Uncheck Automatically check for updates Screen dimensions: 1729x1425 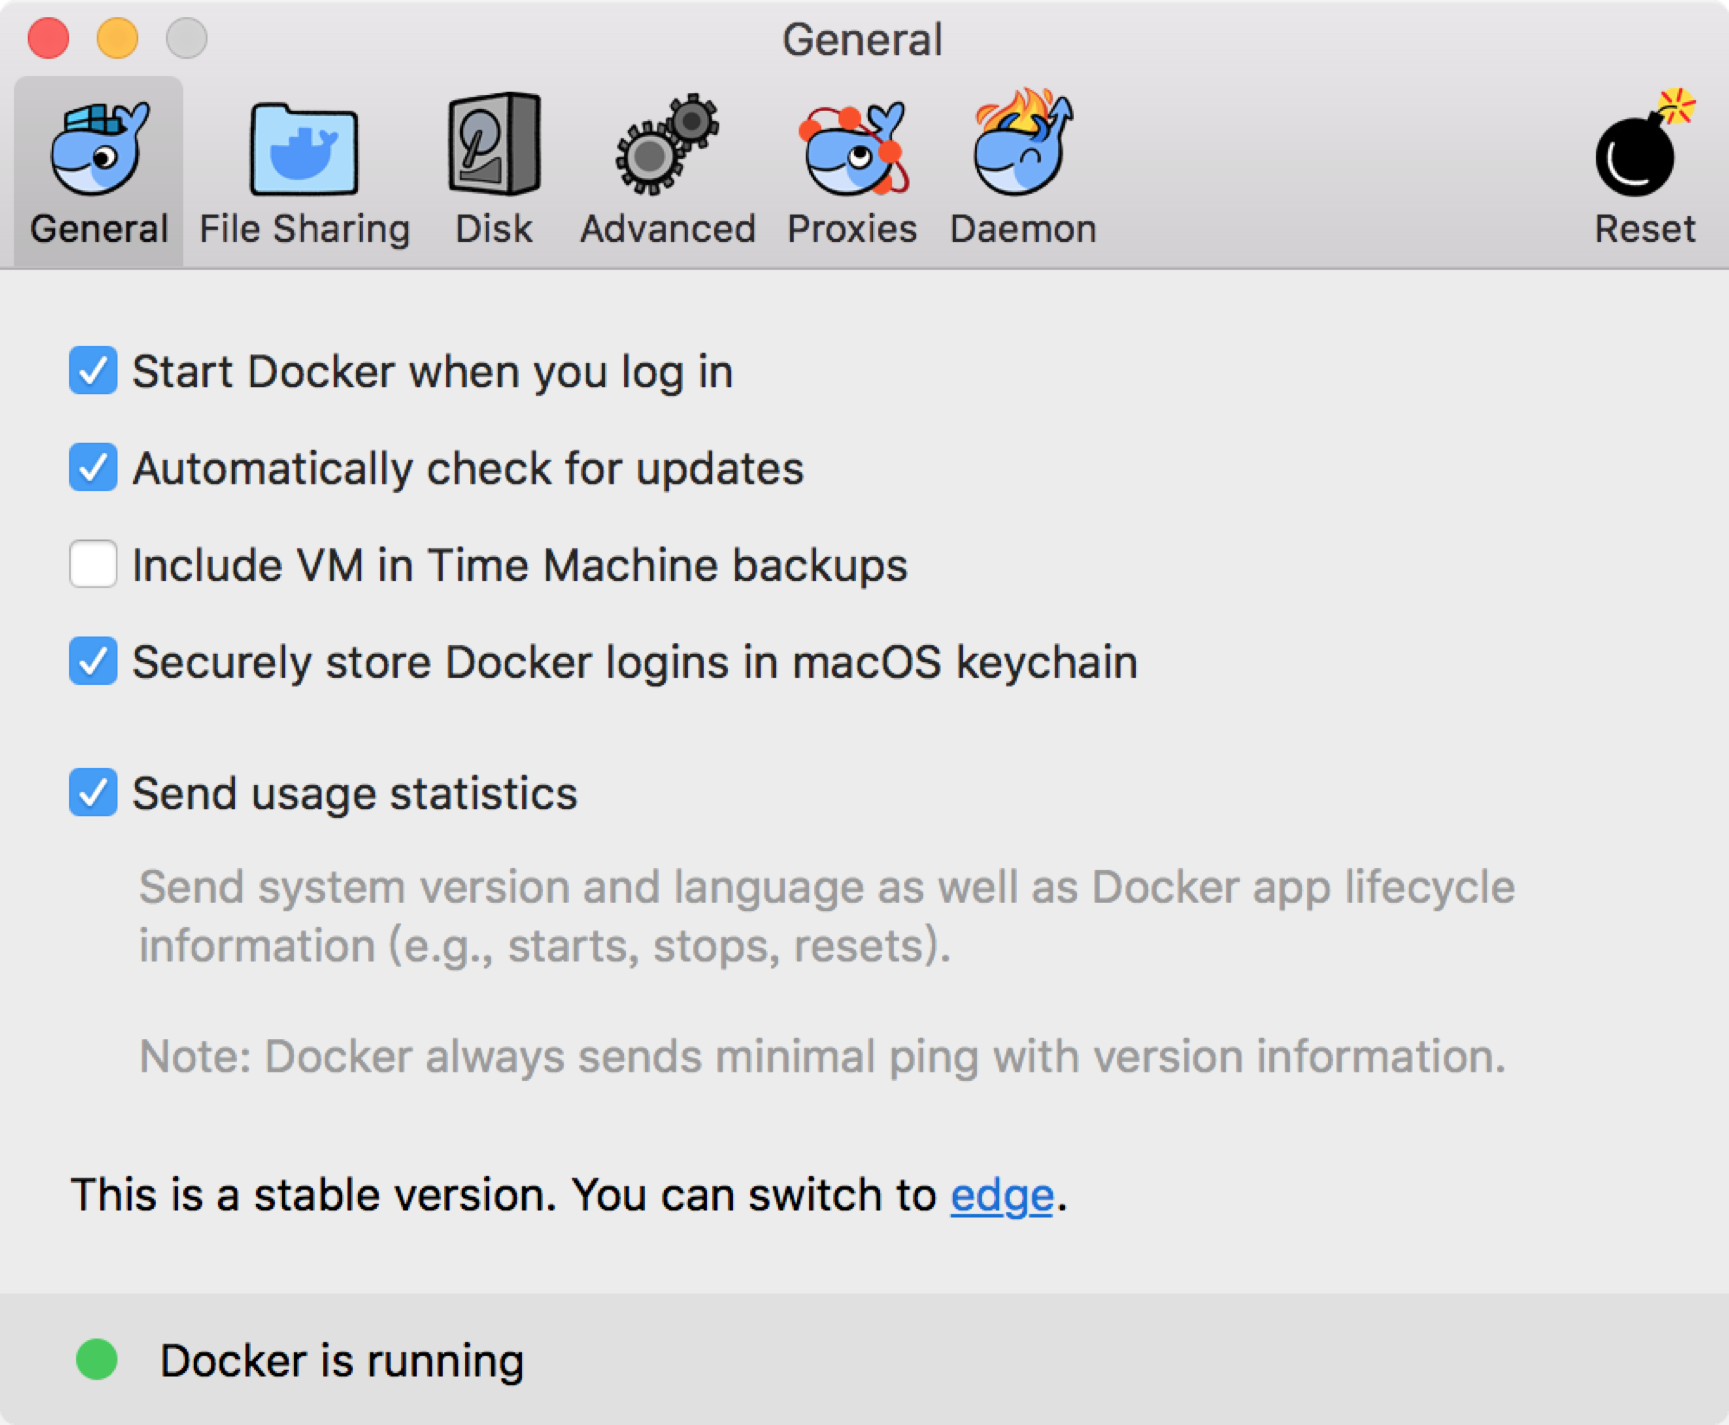point(93,468)
